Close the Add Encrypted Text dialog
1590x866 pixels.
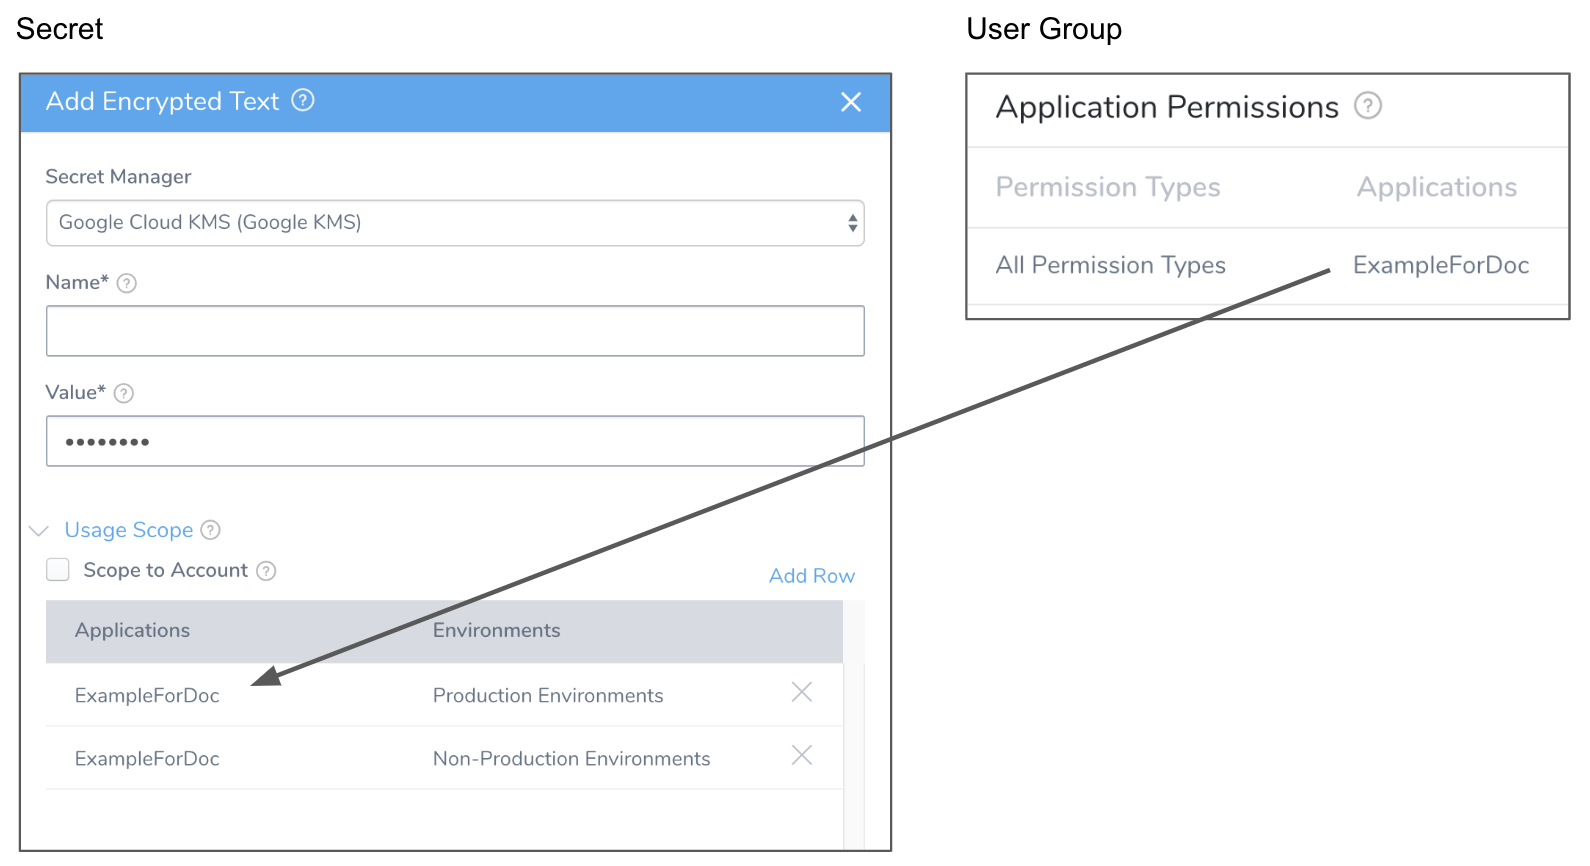coord(851,102)
